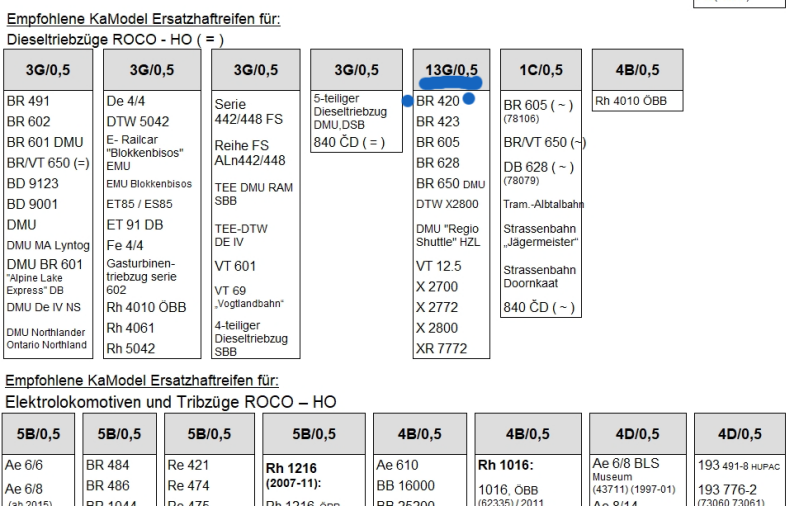
Task: Click BR 605 in the 13G/0,5 column
Action: [x=437, y=142]
